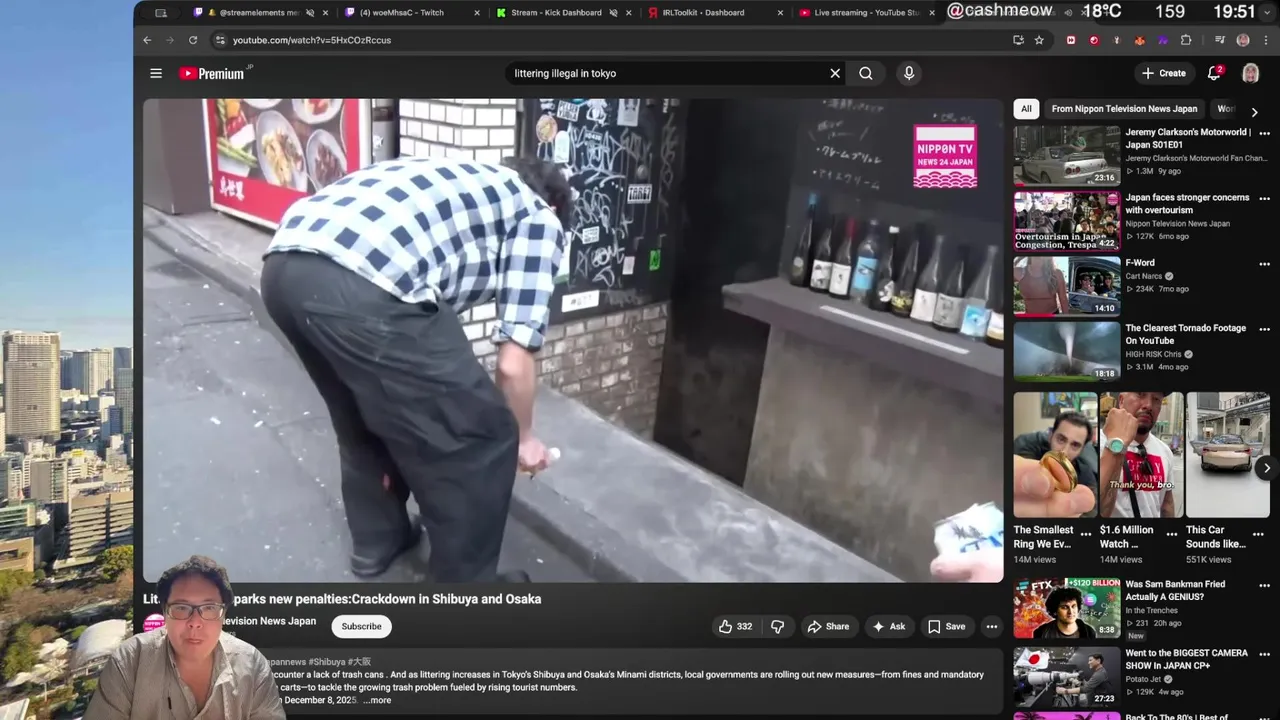Open YouTube notifications bell
The height and width of the screenshot is (720, 1280).
(1214, 73)
